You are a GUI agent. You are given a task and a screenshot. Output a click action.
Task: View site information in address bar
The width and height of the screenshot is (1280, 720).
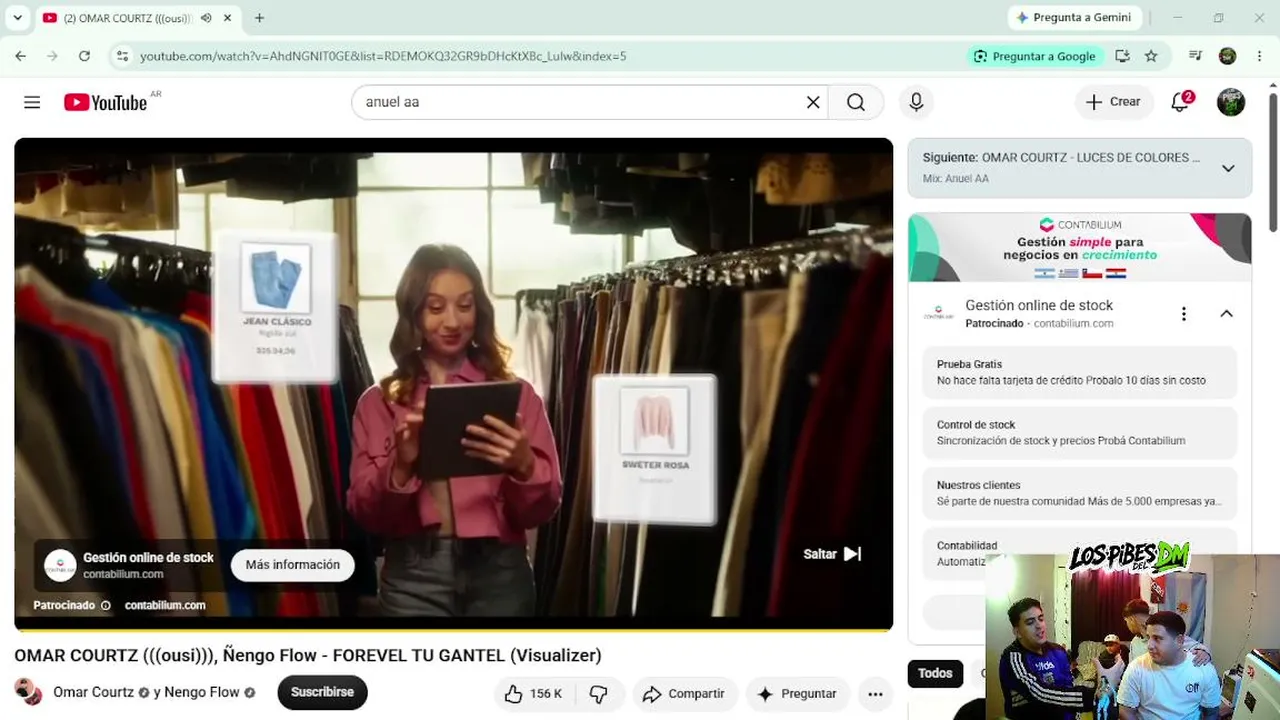pos(122,56)
